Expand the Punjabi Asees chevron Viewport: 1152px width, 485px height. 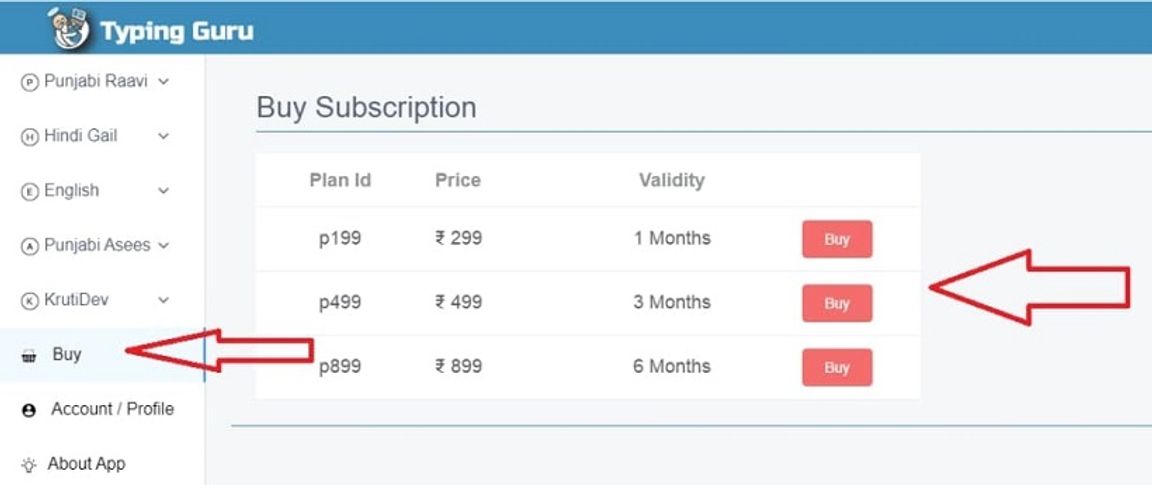tap(164, 245)
